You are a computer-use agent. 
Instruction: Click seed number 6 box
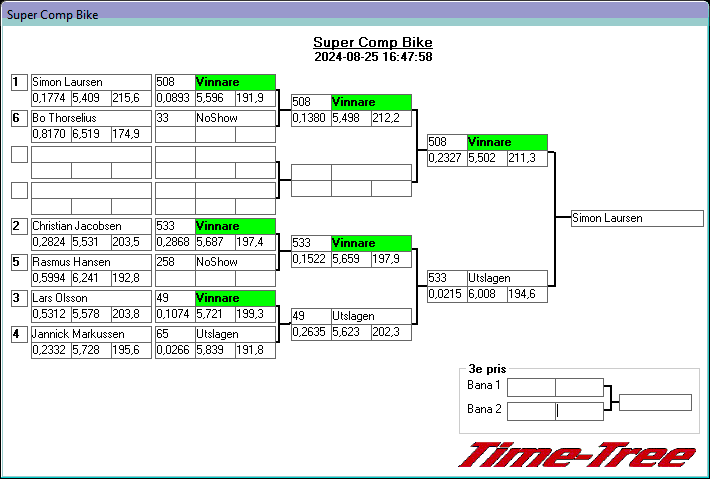[19, 119]
